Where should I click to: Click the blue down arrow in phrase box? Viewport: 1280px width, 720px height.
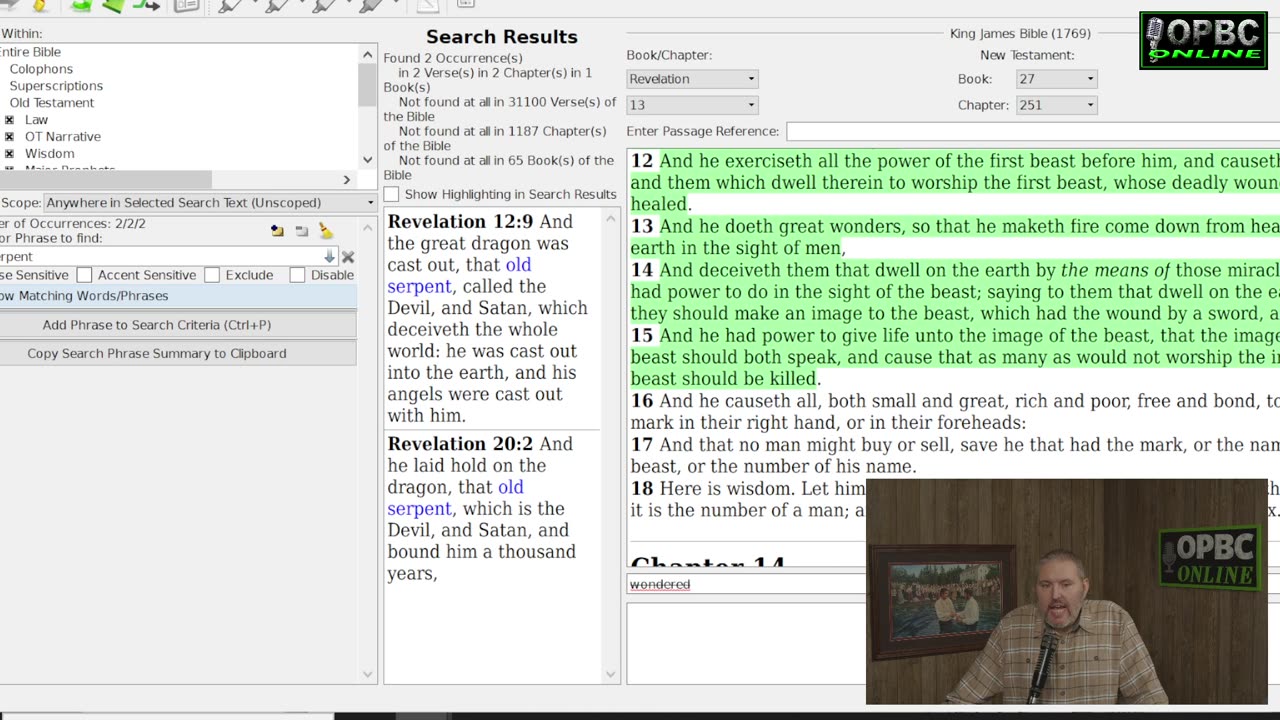(x=329, y=257)
